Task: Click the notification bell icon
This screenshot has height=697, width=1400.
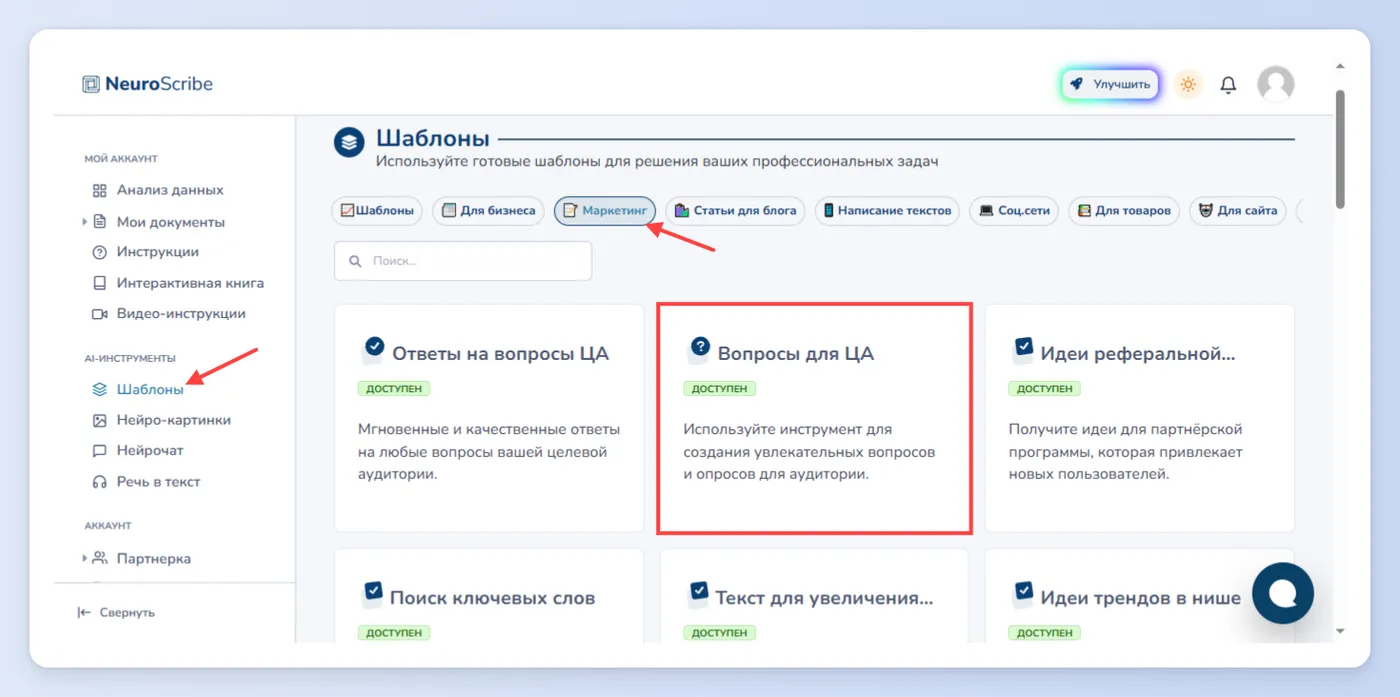Action: click(1228, 85)
